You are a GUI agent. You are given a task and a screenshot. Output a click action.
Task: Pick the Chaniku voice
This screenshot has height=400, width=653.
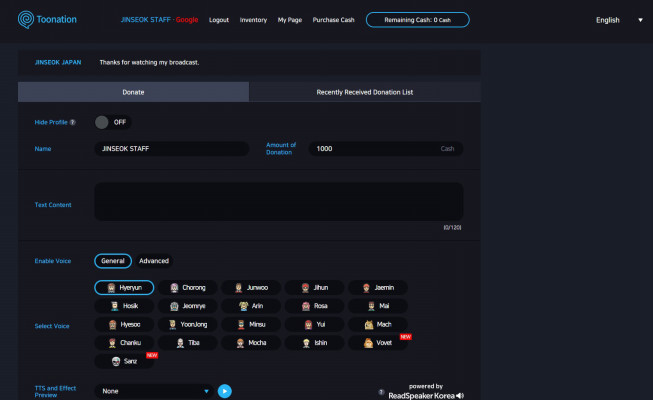124,342
